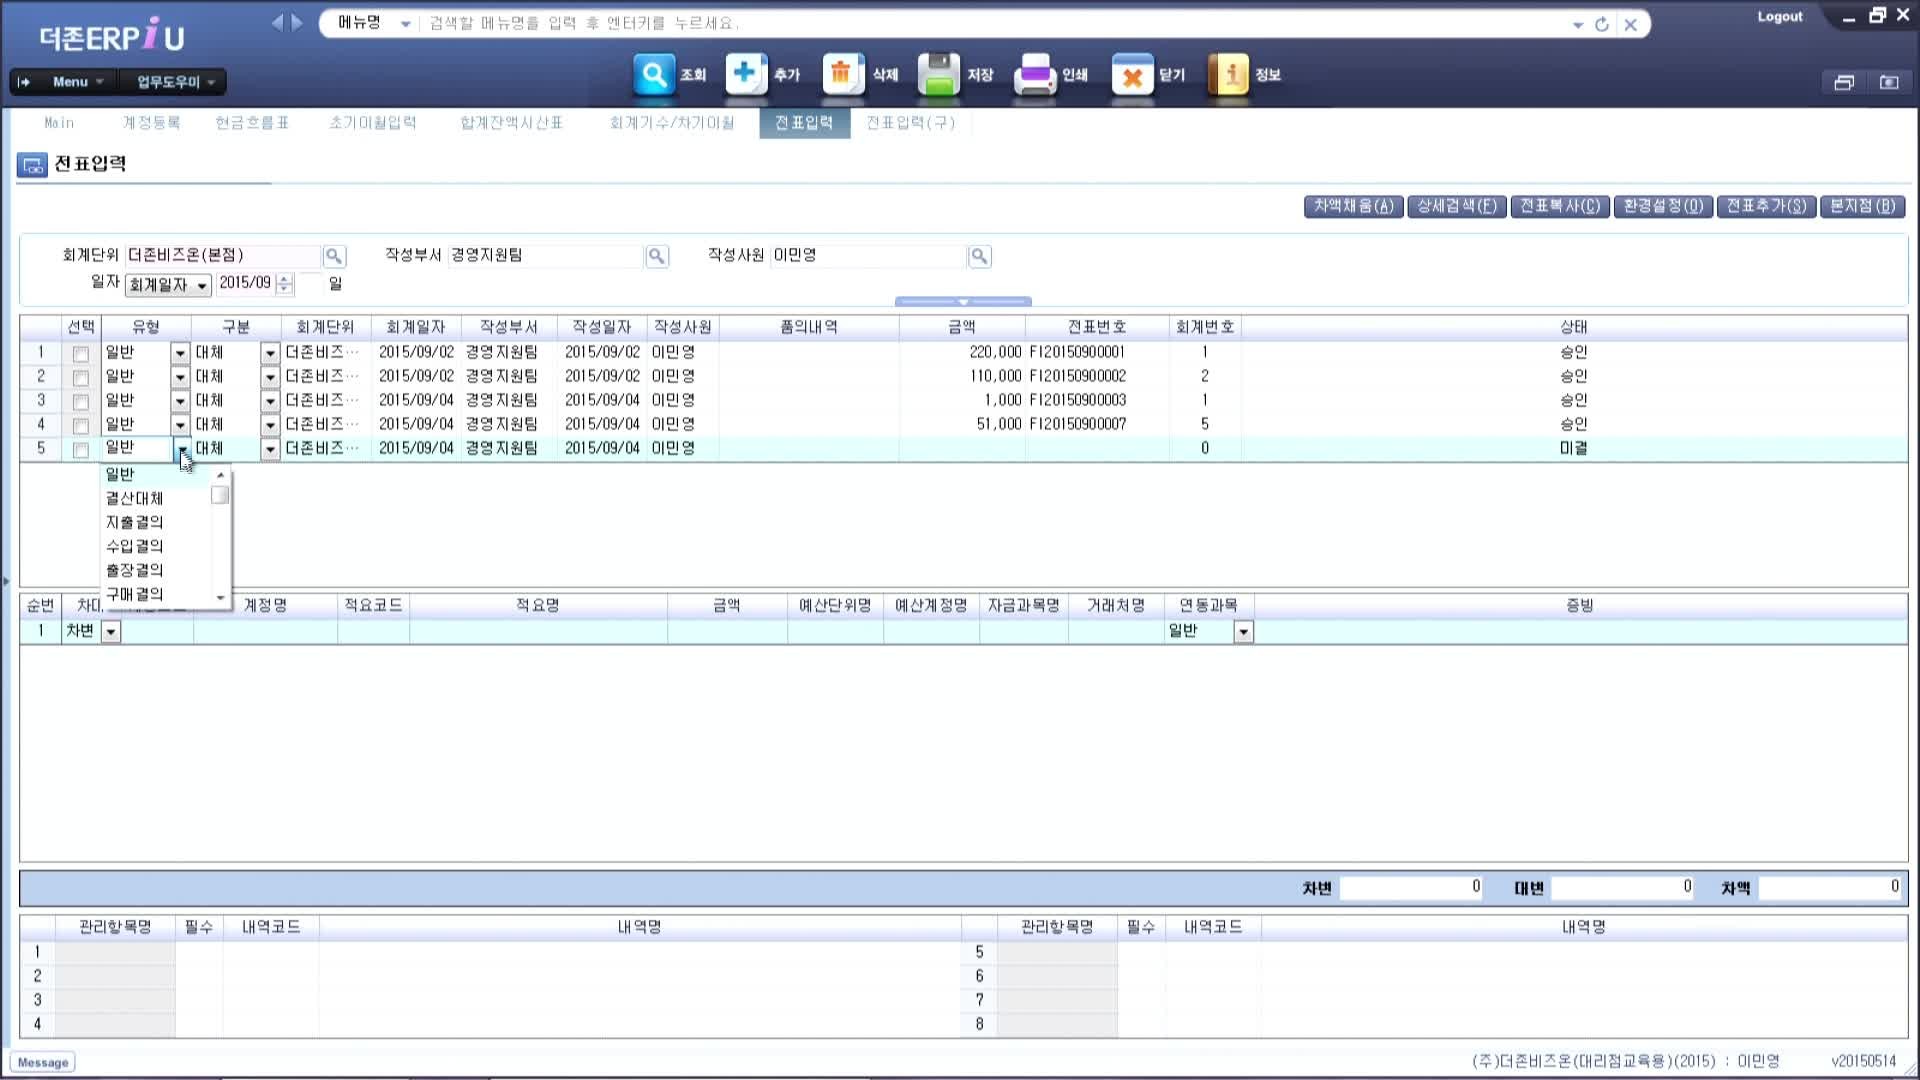Click the Message button in status bar
1920x1080 pixels.
(x=43, y=1063)
